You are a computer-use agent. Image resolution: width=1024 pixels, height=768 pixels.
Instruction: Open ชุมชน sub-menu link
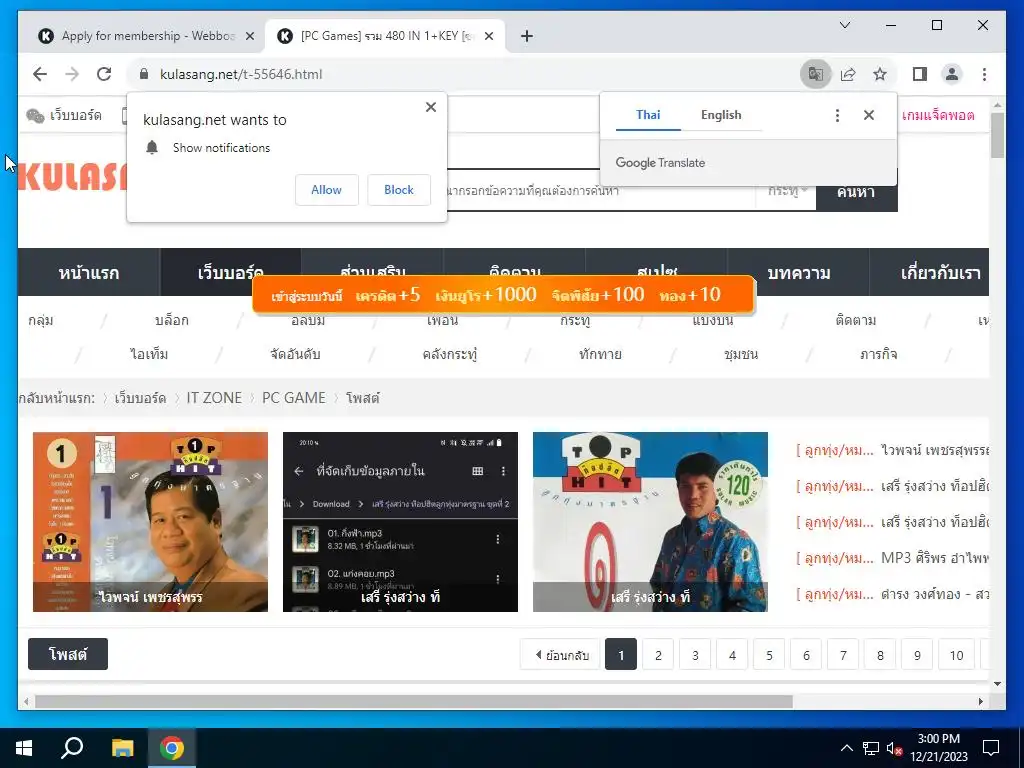point(741,354)
